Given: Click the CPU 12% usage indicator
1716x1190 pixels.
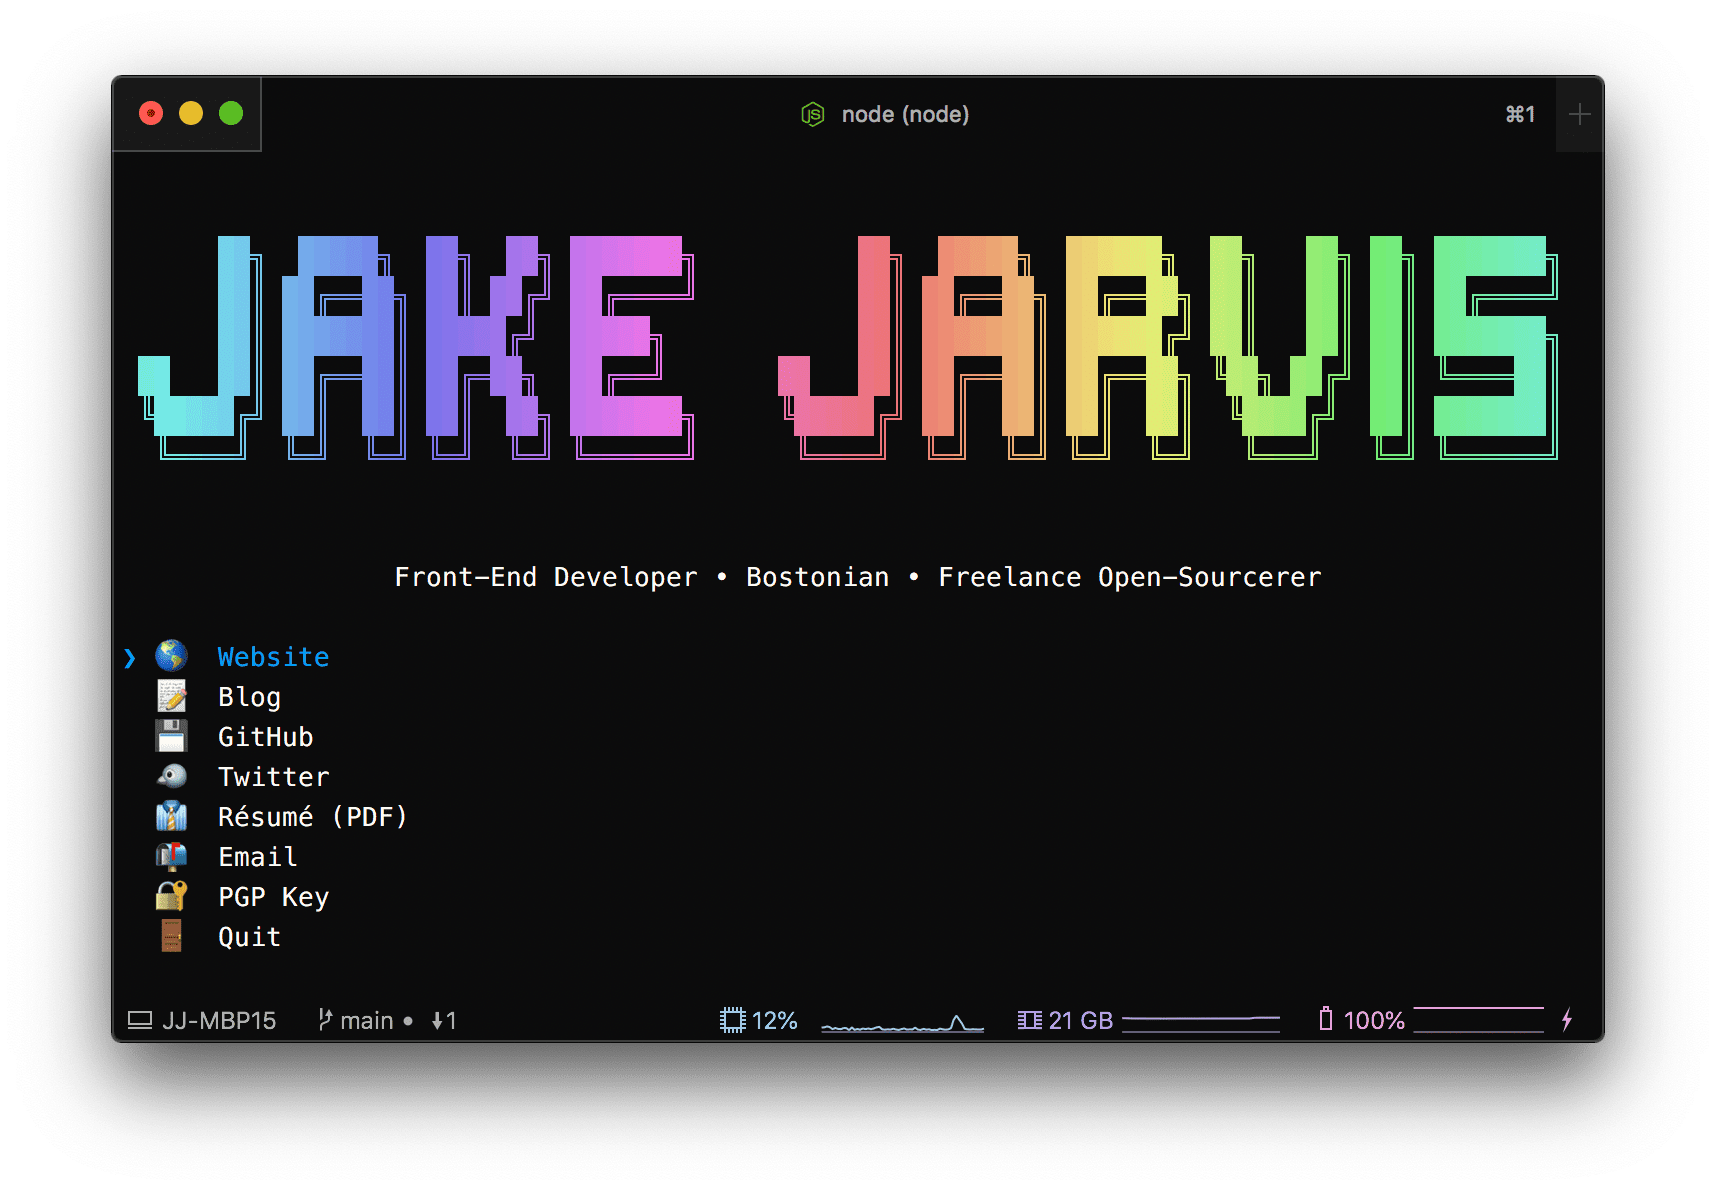Looking at the screenshot, I should (x=759, y=1020).
